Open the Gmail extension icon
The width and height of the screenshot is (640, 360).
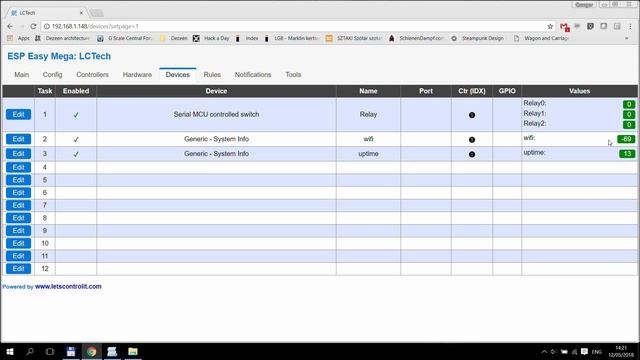564,27
